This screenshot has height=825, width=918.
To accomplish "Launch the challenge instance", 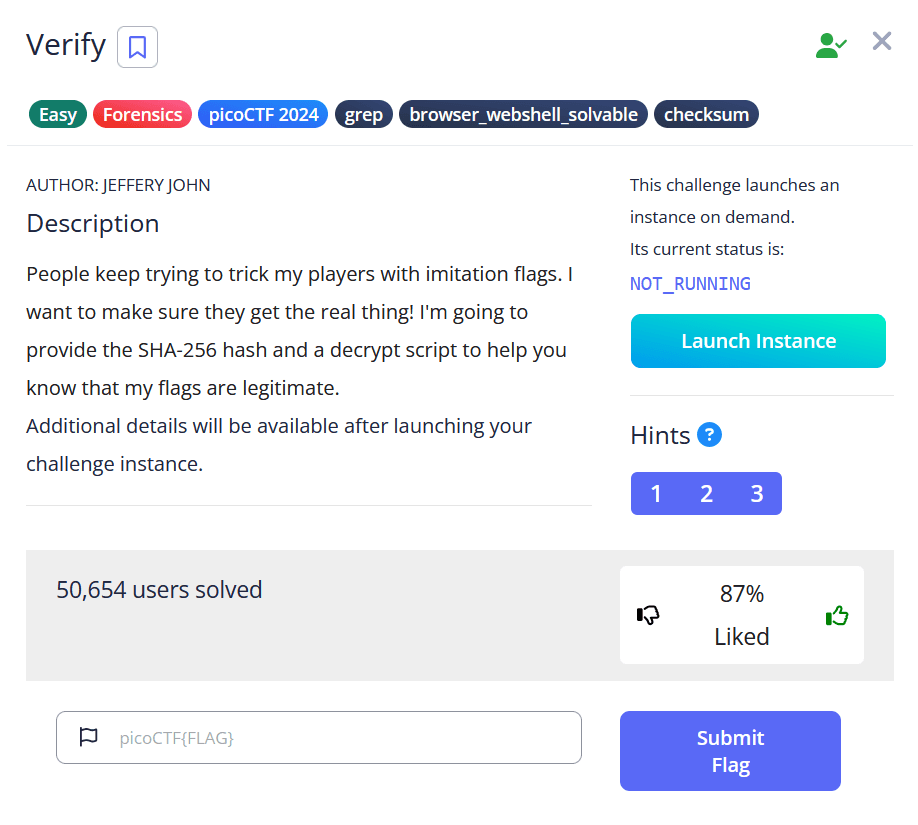I will click(757, 341).
